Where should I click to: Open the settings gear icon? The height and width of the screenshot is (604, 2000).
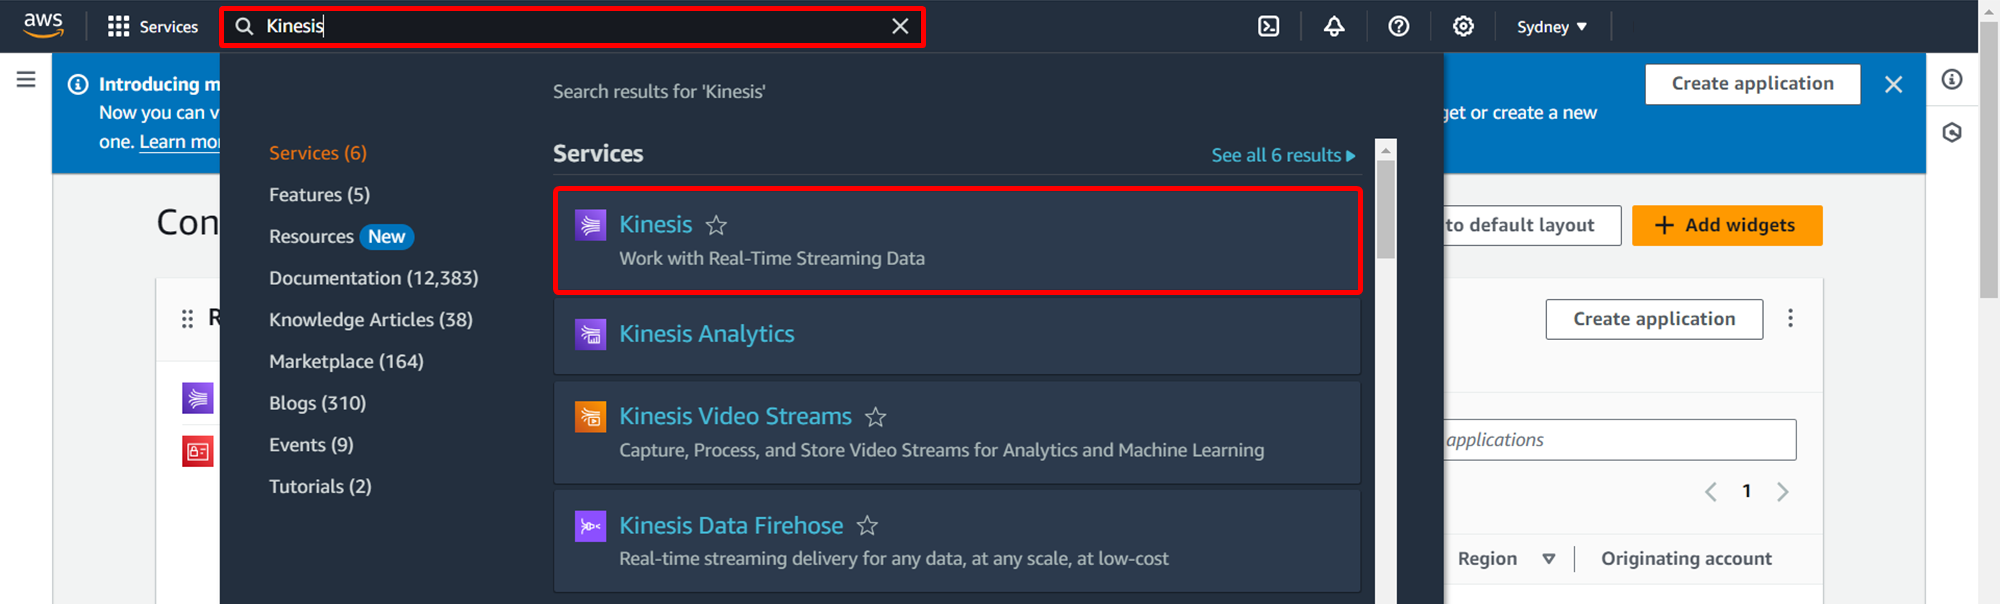click(1463, 27)
